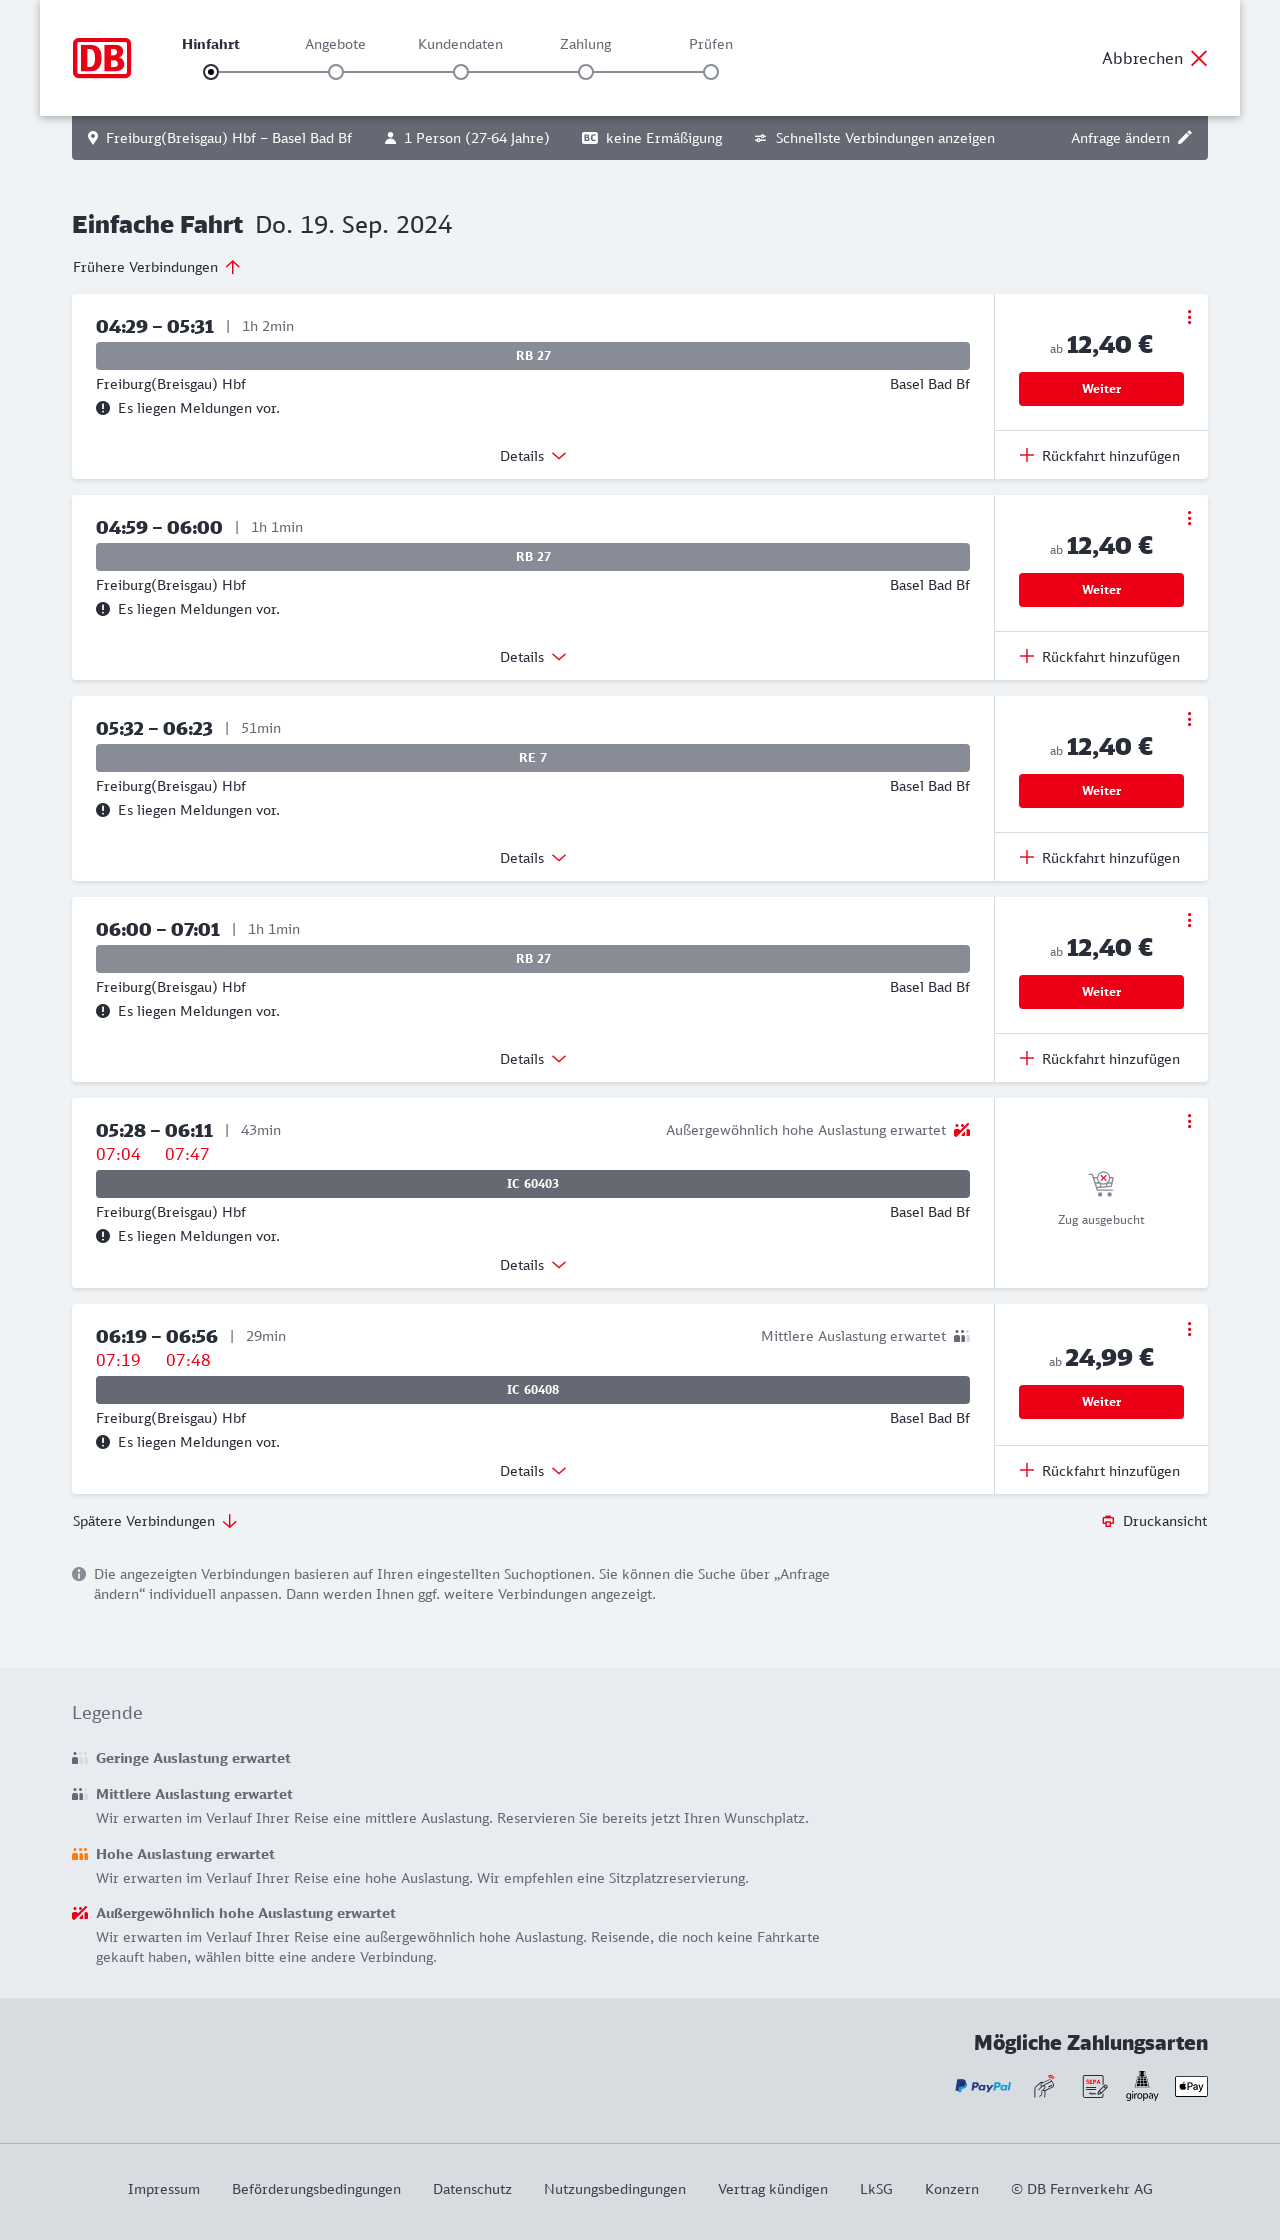The height and width of the screenshot is (2240, 1280).
Task: Add Rückfahrt to the 05:32 connection
Action: pyautogui.click(x=1100, y=858)
